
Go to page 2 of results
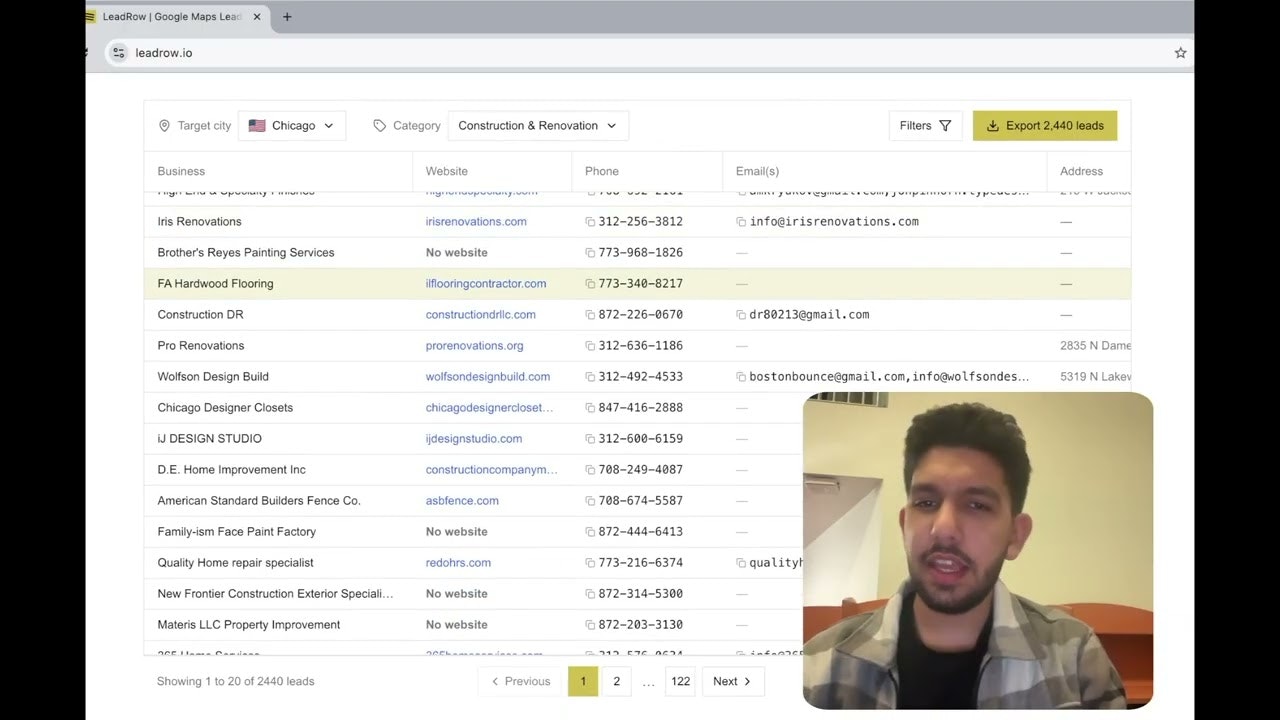pyautogui.click(x=617, y=681)
